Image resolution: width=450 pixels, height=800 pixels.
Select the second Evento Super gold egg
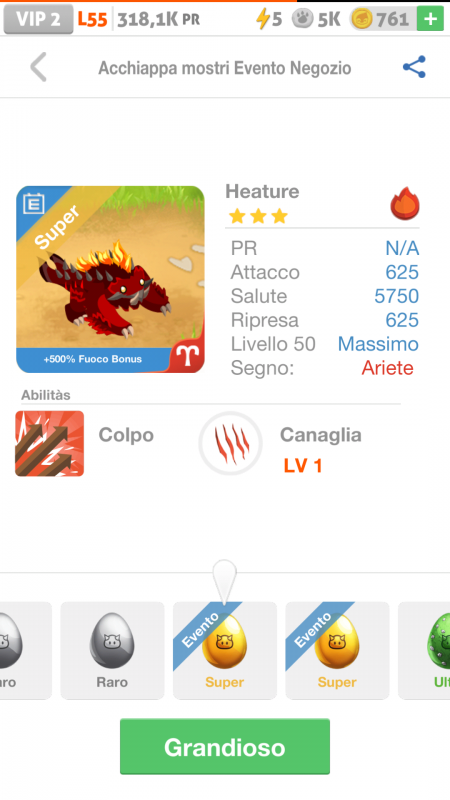pos(337,650)
